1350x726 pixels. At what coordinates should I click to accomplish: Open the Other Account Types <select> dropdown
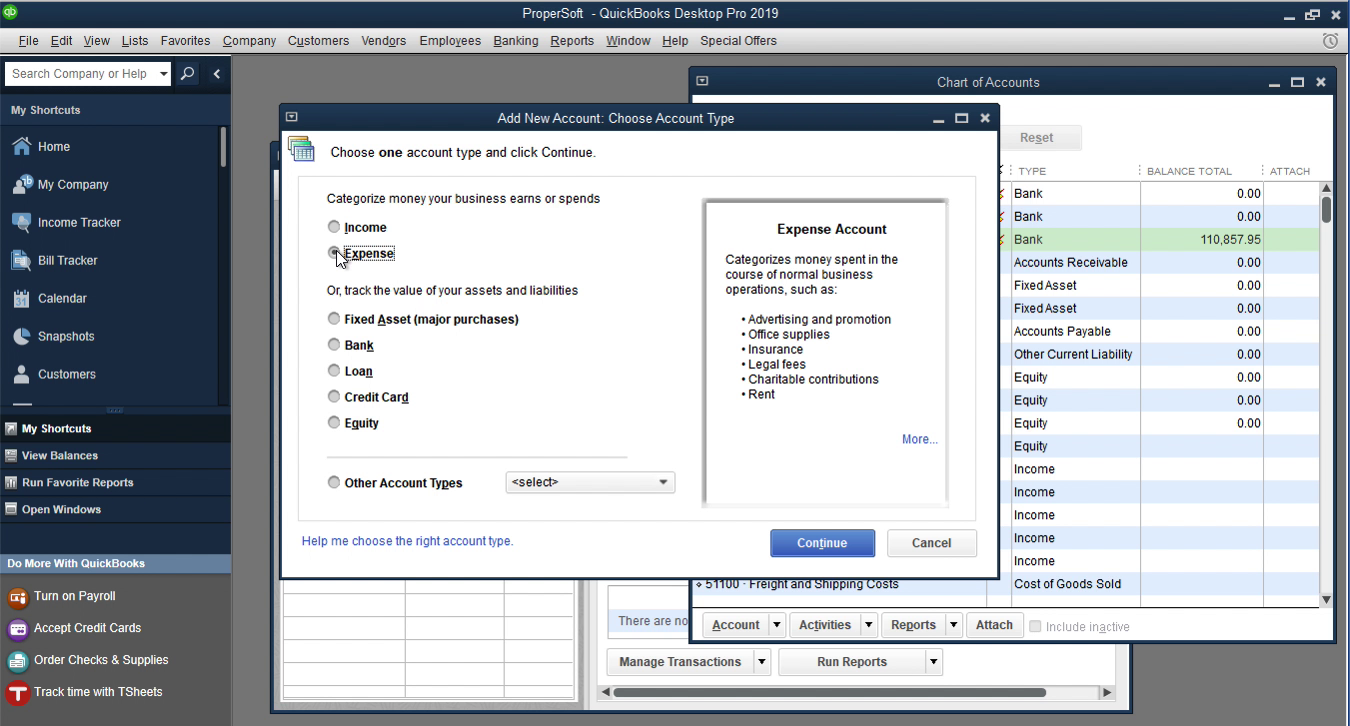(x=590, y=482)
